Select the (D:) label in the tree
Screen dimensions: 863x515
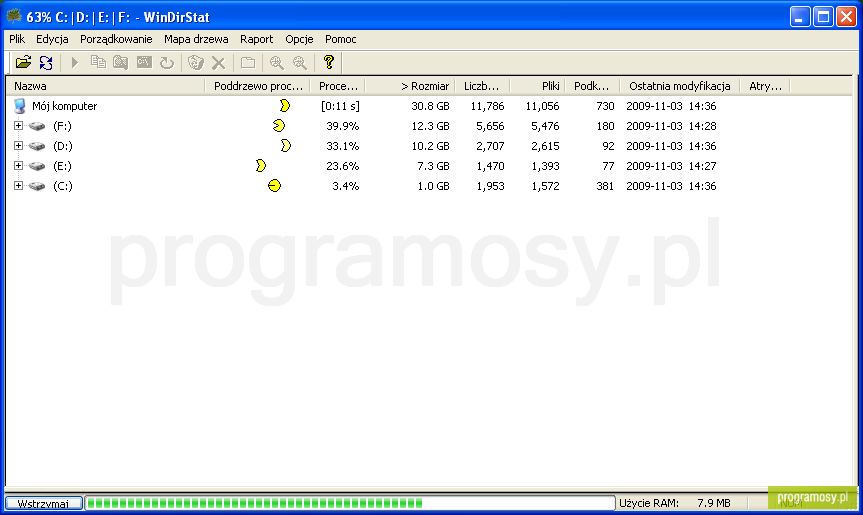pyautogui.click(x=63, y=146)
